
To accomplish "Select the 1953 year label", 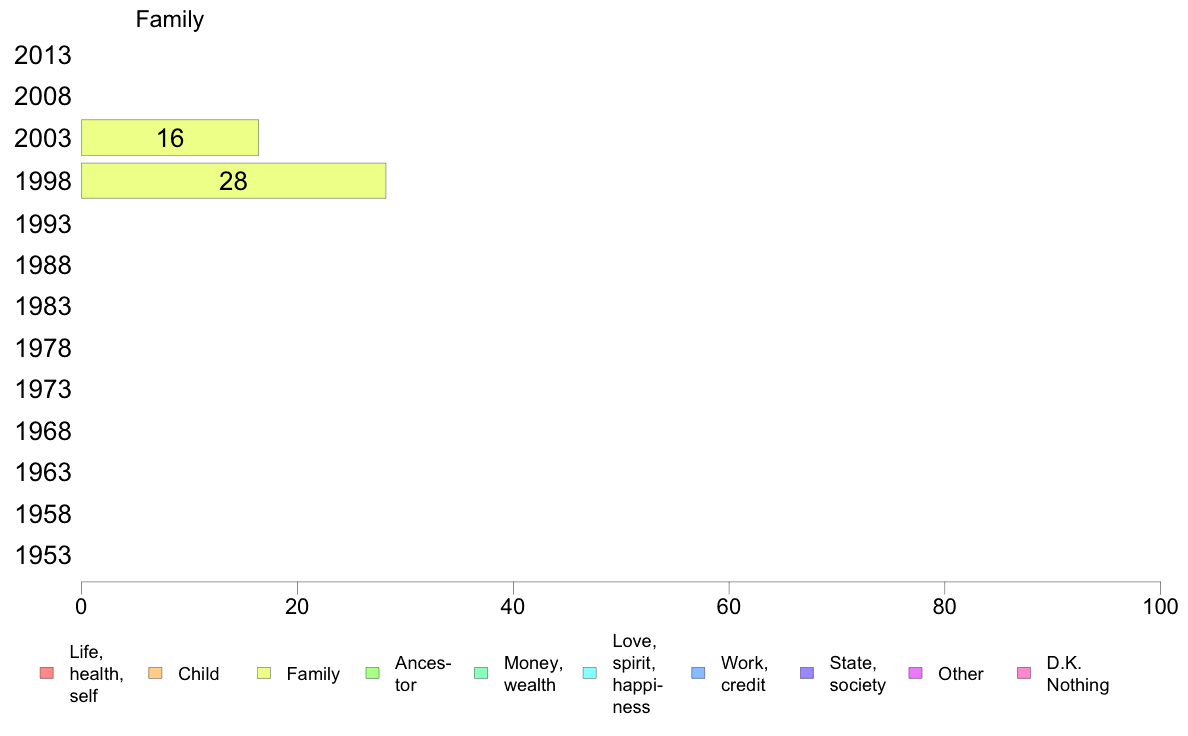I will tap(43, 556).
